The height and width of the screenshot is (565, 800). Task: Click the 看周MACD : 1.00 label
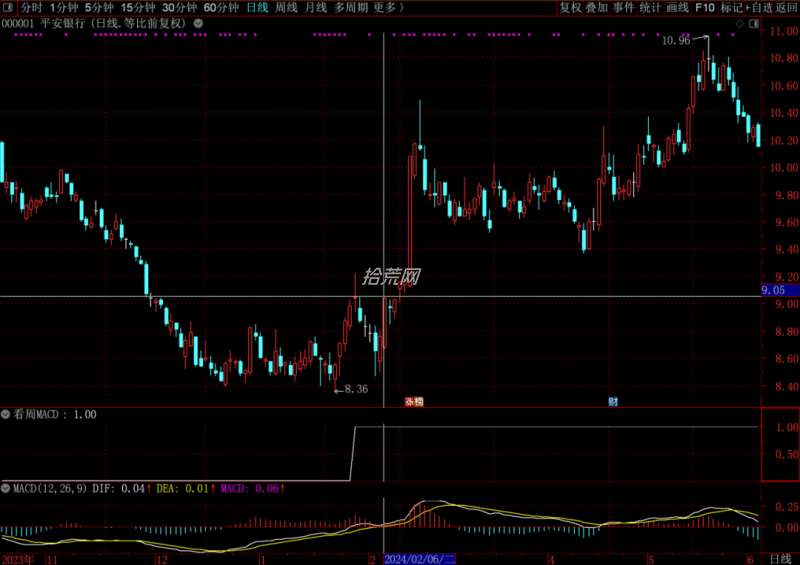click(x=55, y=414)
